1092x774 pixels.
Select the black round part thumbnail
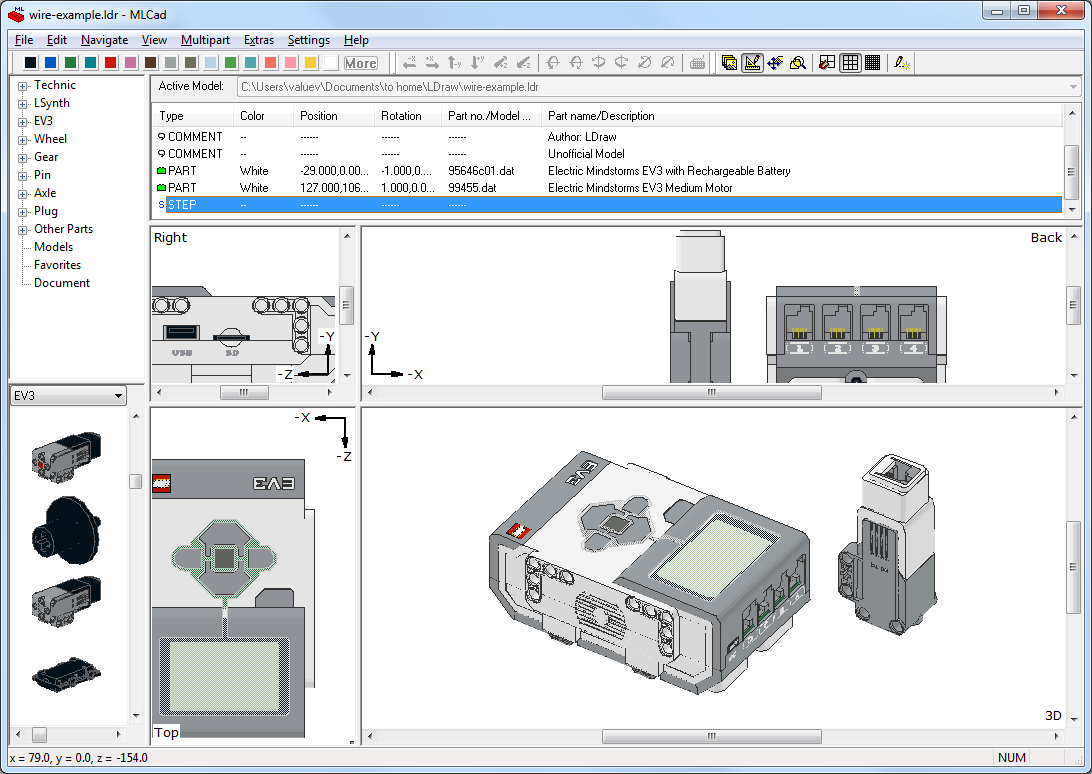coord(66,529)
